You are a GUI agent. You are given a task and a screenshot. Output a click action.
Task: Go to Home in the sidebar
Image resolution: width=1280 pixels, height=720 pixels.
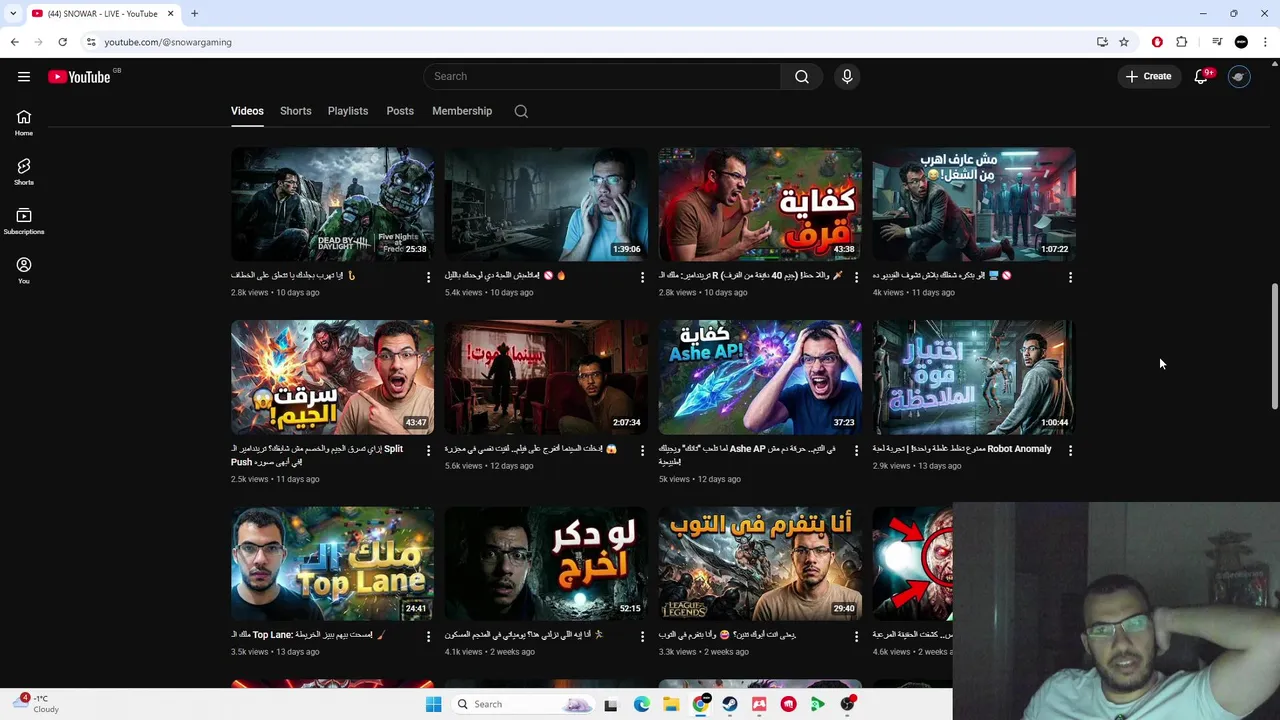coord(24,123)
